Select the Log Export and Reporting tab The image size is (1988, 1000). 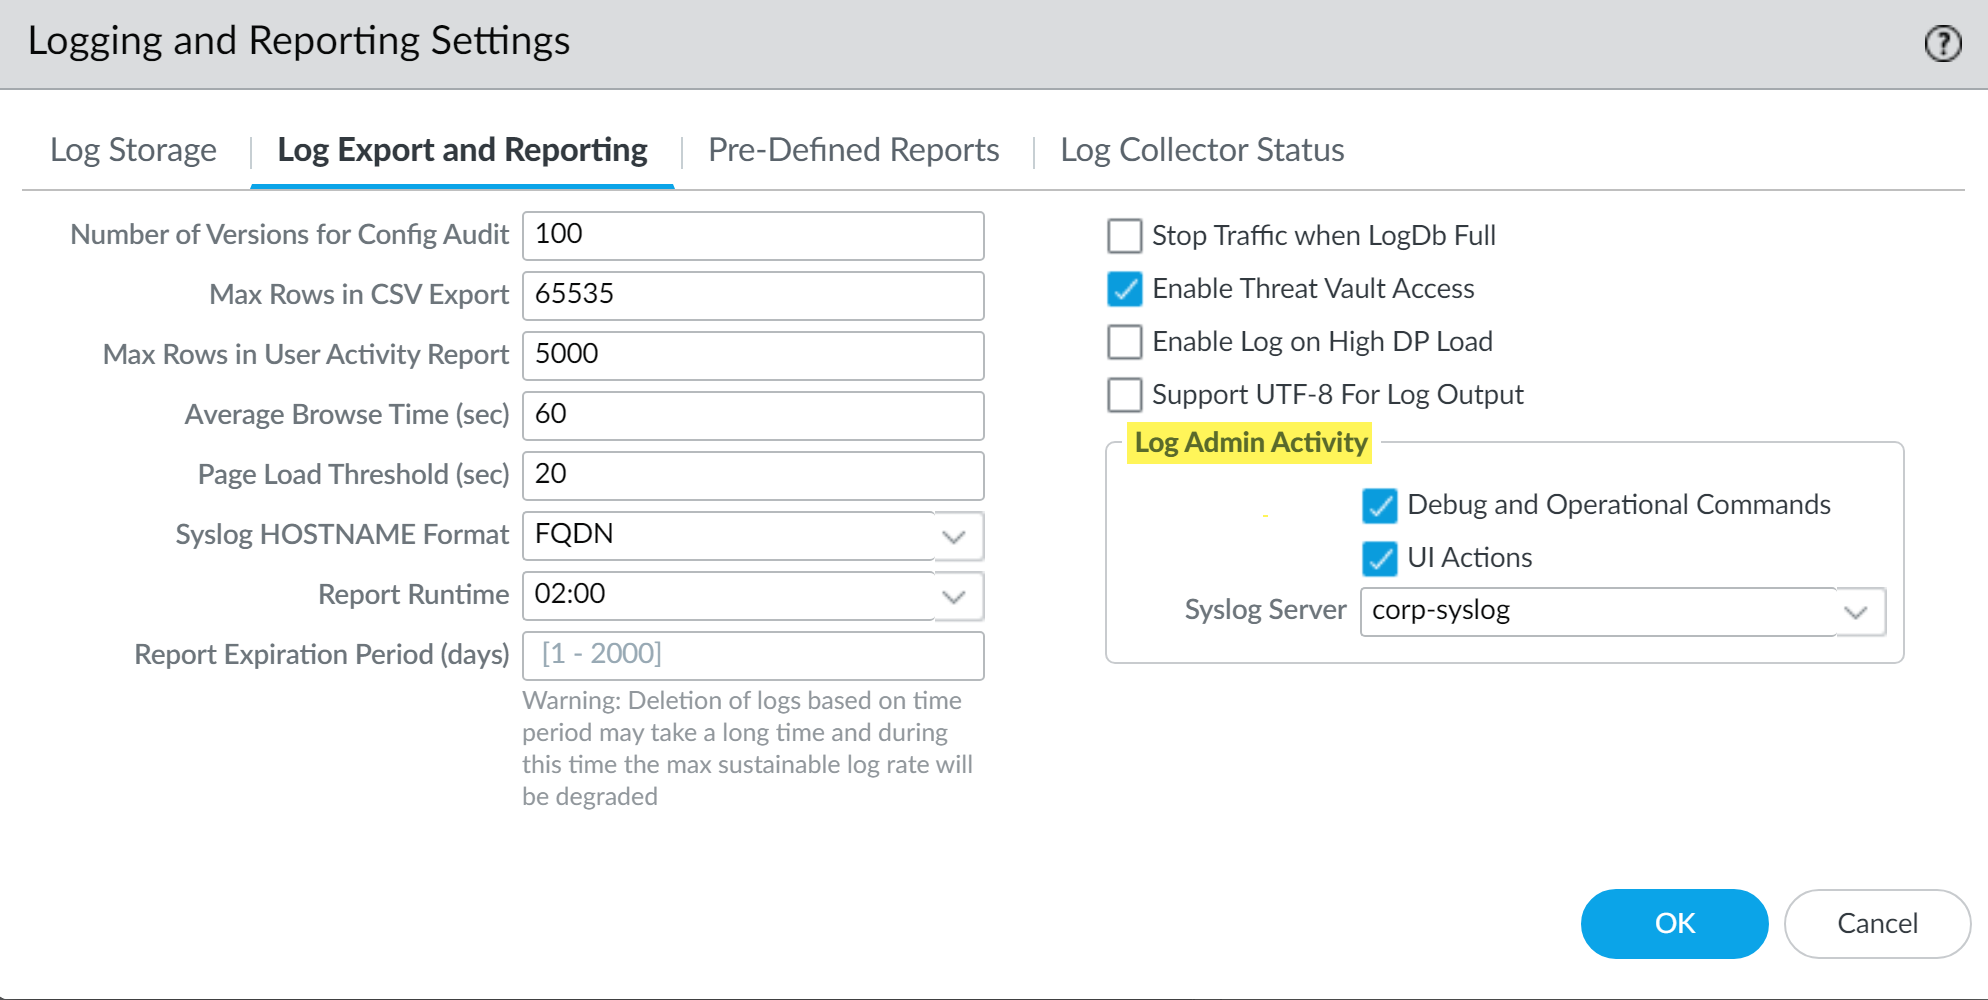pyautogui.click(x=462, y=150)
